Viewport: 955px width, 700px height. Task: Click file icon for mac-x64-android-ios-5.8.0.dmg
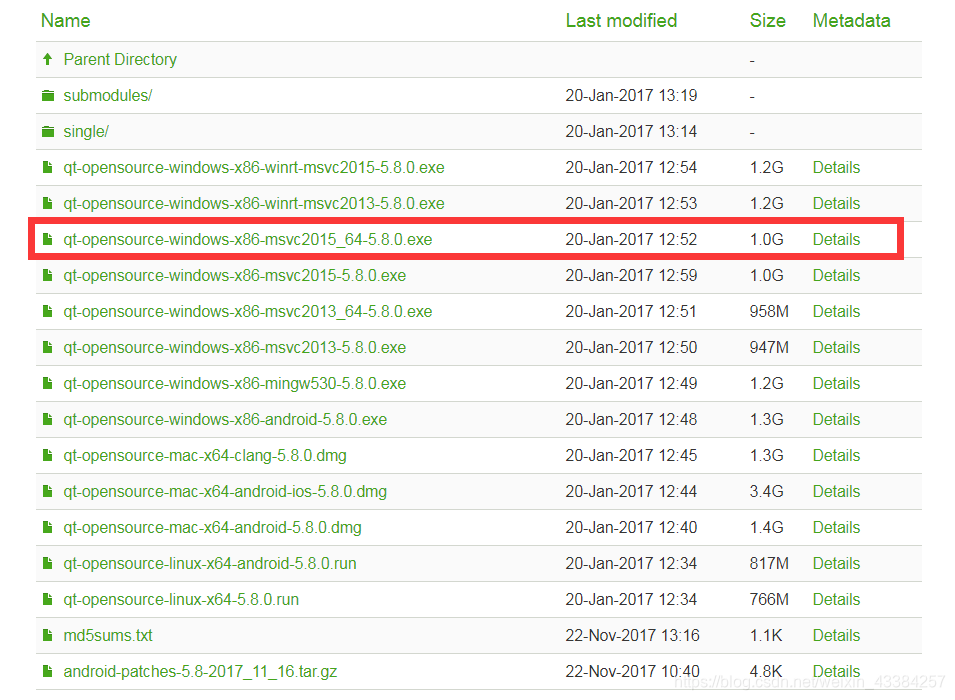click(x=48, y=491)
